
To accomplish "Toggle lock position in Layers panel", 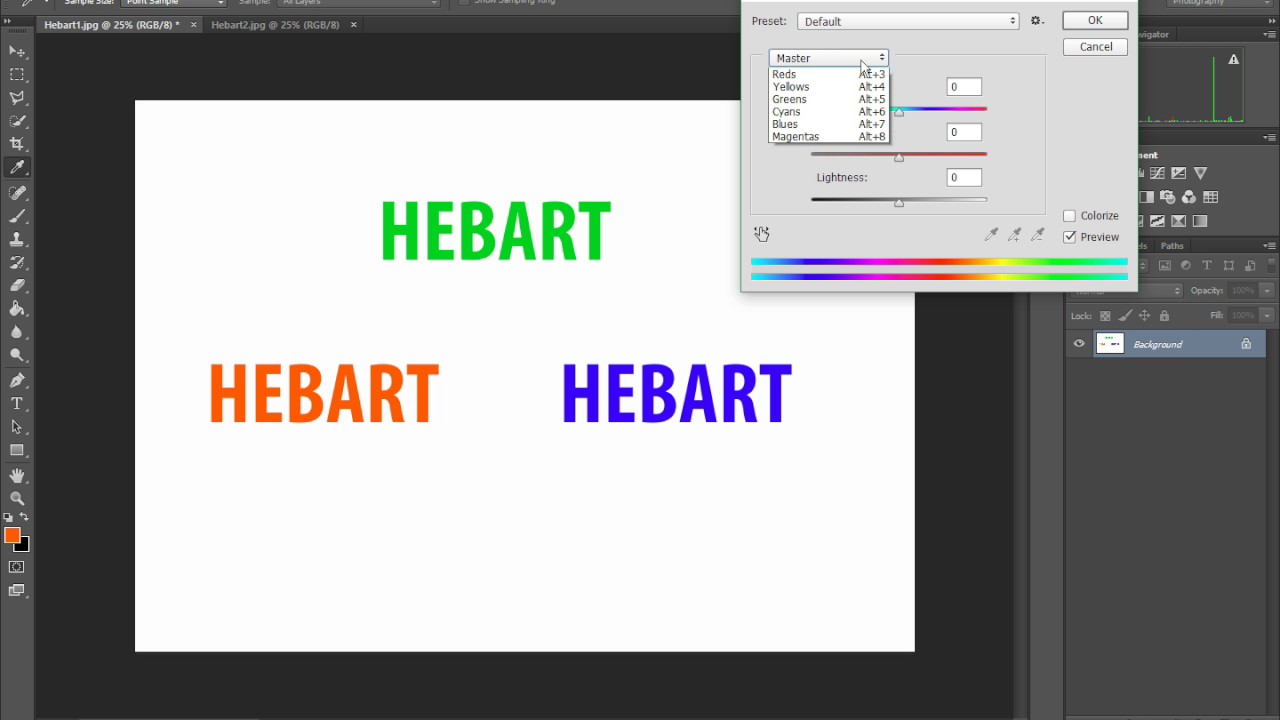I will [x=1144, y=316].
